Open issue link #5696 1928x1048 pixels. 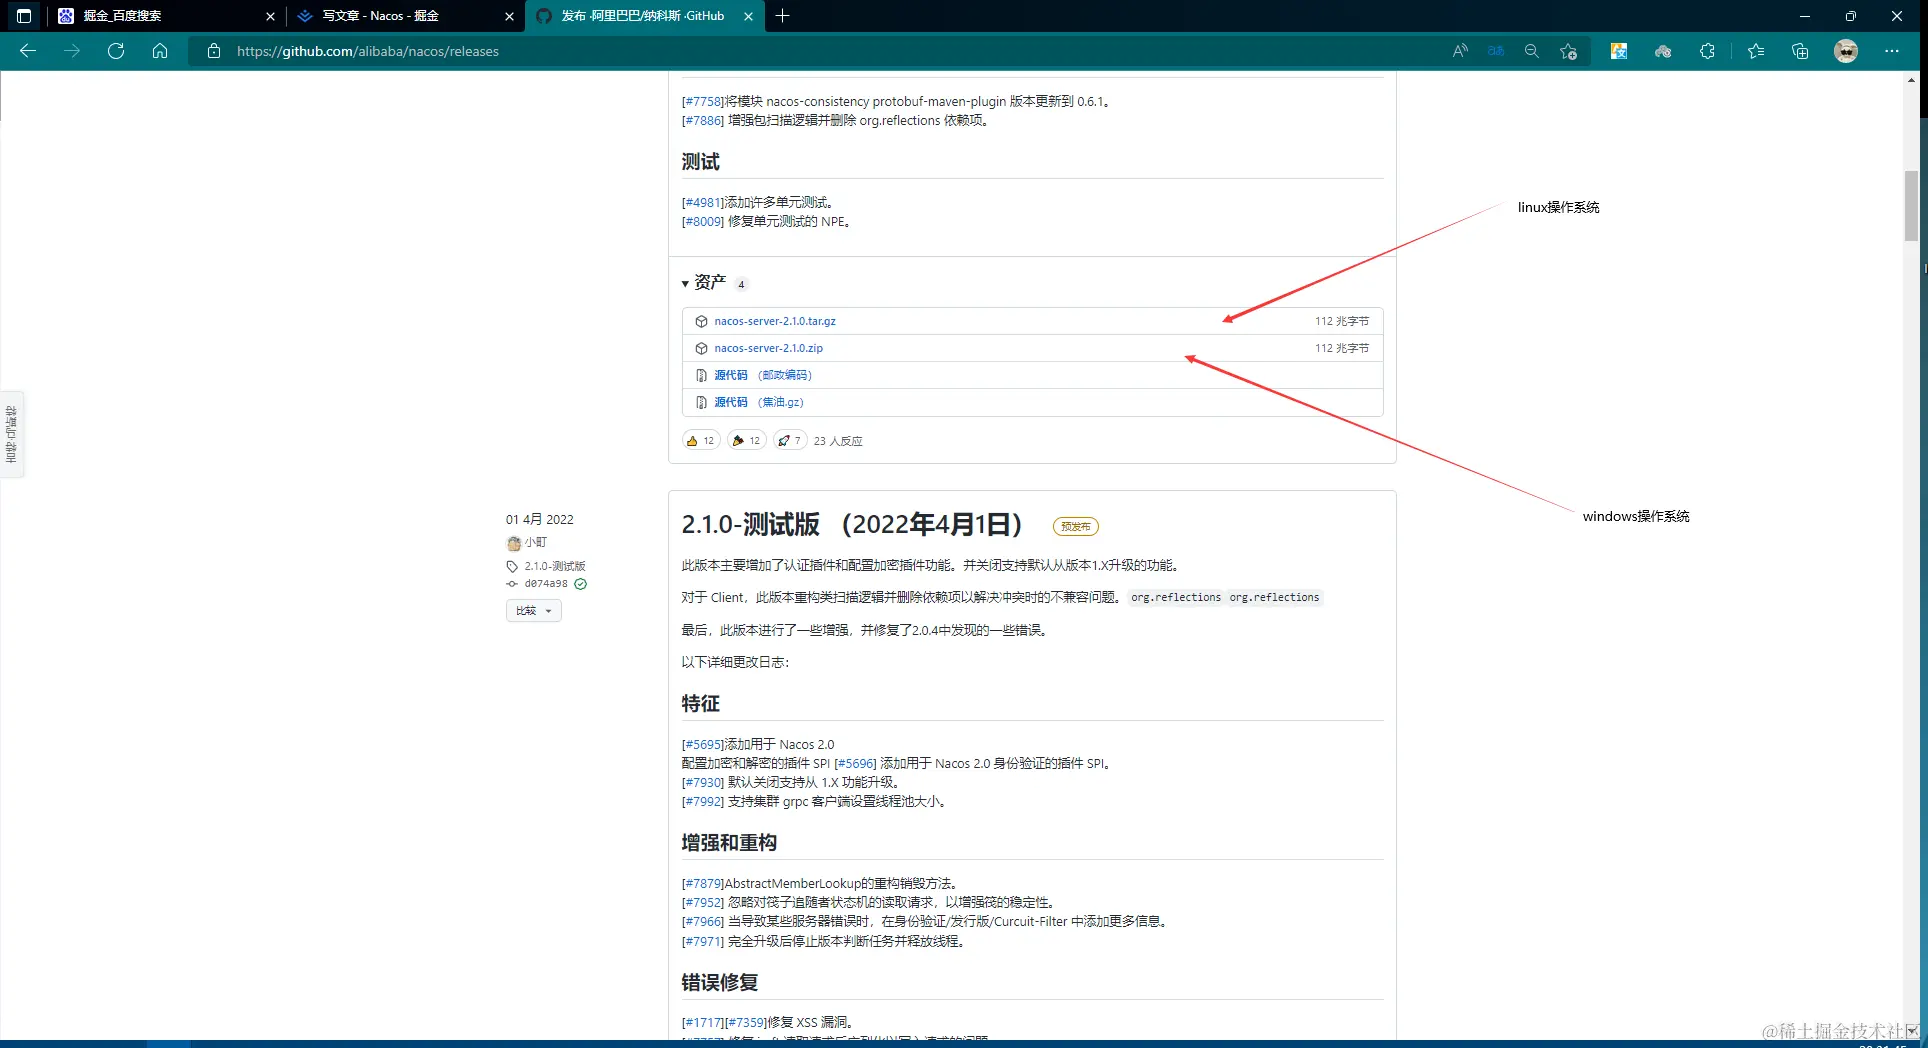pos(856,763)
